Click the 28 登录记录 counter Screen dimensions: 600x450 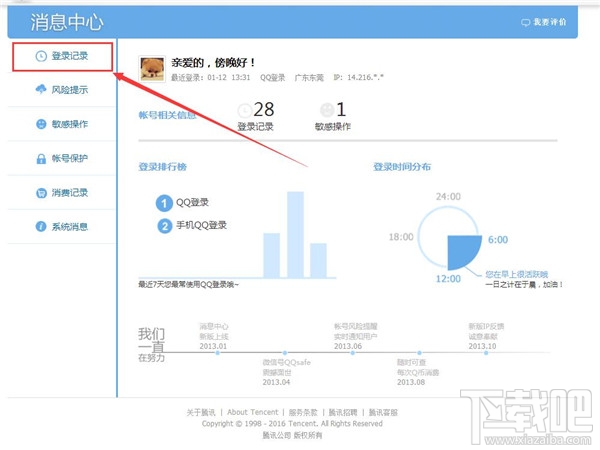pos(256,117)
